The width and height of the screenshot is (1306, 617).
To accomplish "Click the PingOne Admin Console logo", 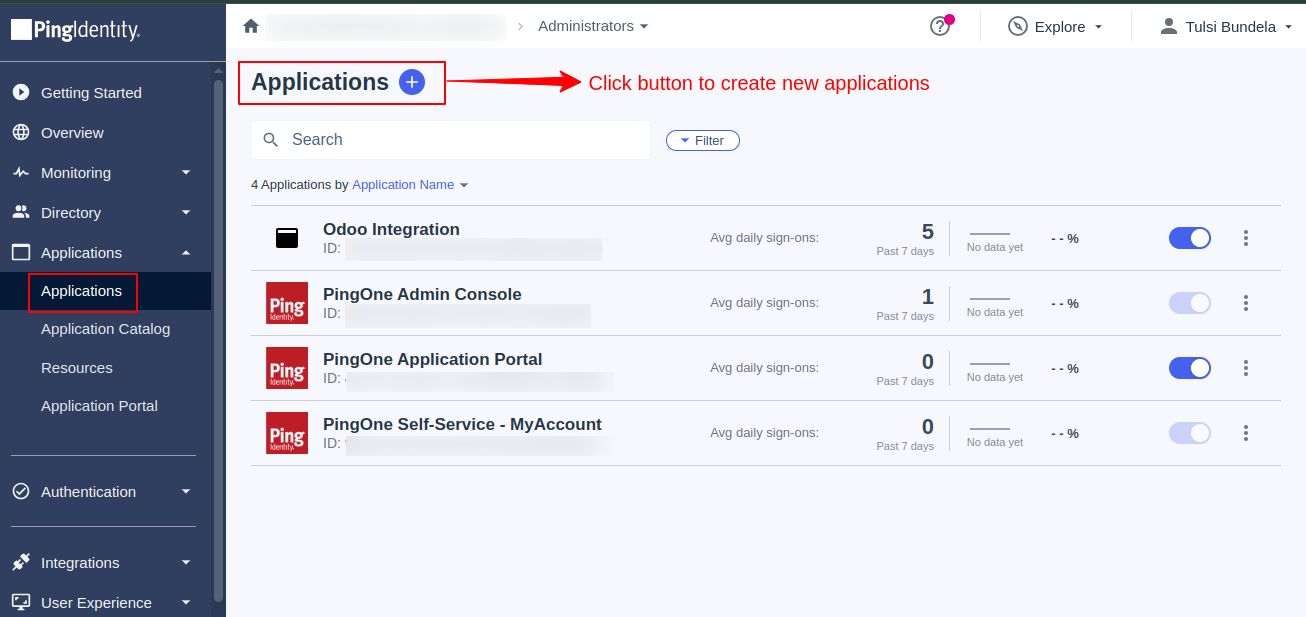I will tap(287, 303).
